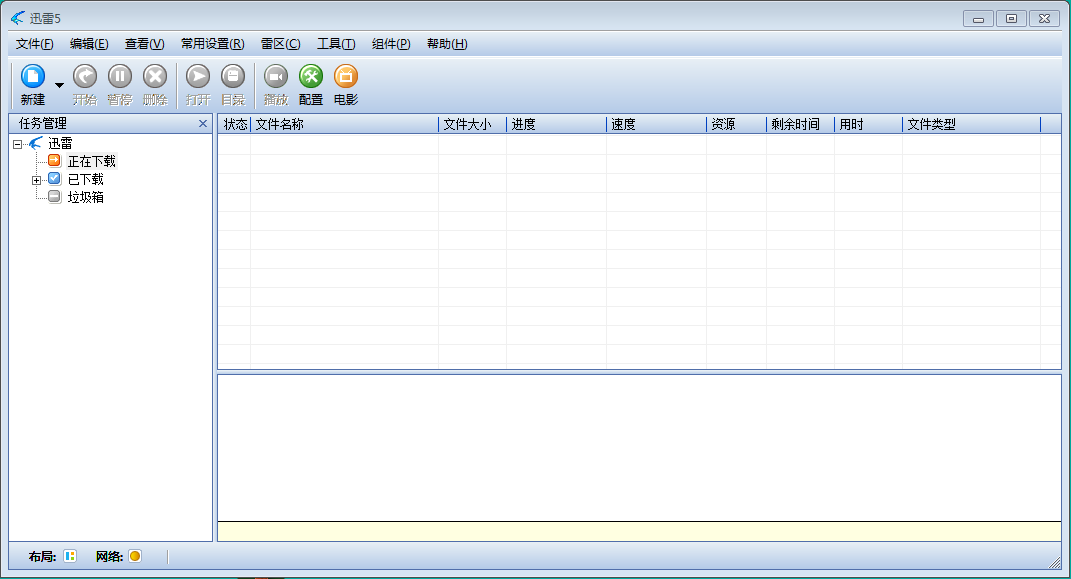Sort by the 文件名称 column header
Screen dimensions: 1071x579
click(344, 125)
